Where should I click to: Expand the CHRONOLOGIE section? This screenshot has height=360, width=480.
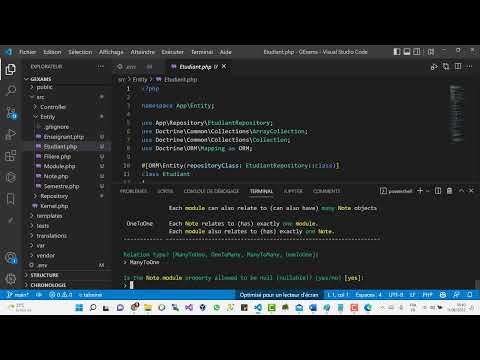point(48,285)
